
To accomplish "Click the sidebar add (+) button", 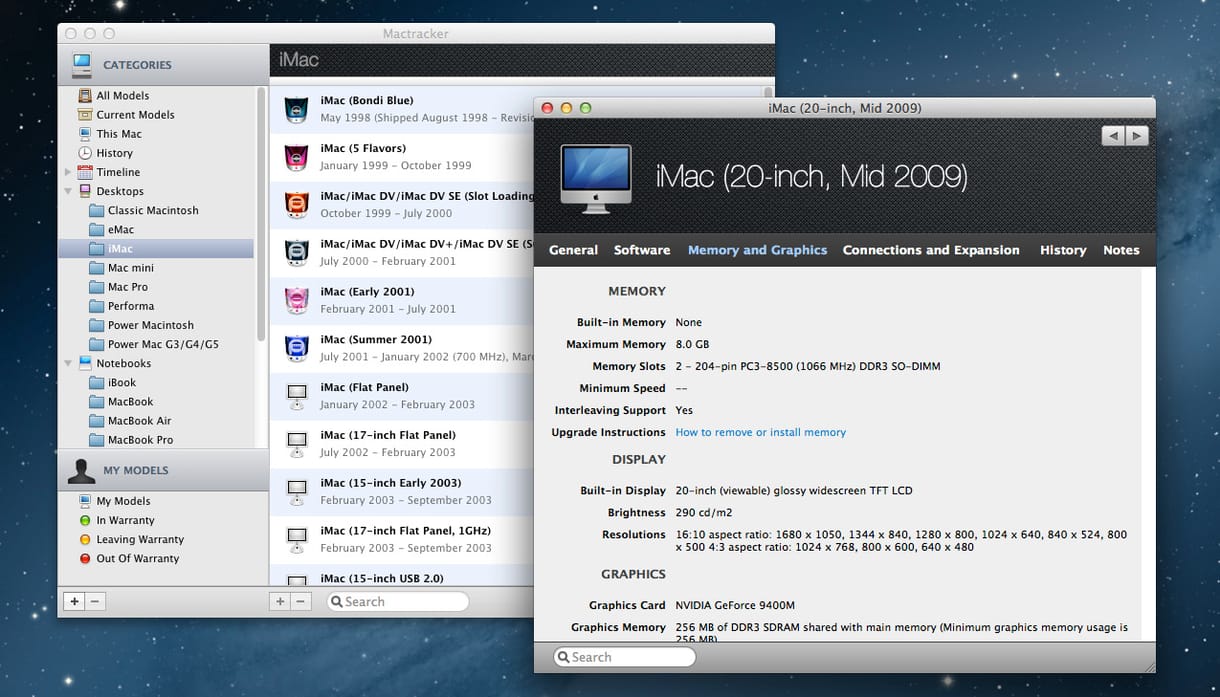I will coord(74,601).
